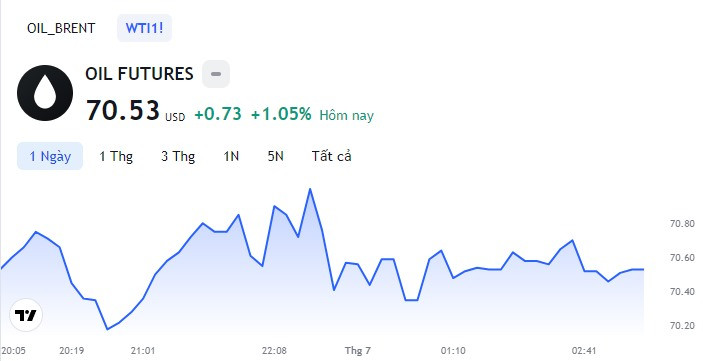Show the Tất cả full range

click(x=331, y=156)
